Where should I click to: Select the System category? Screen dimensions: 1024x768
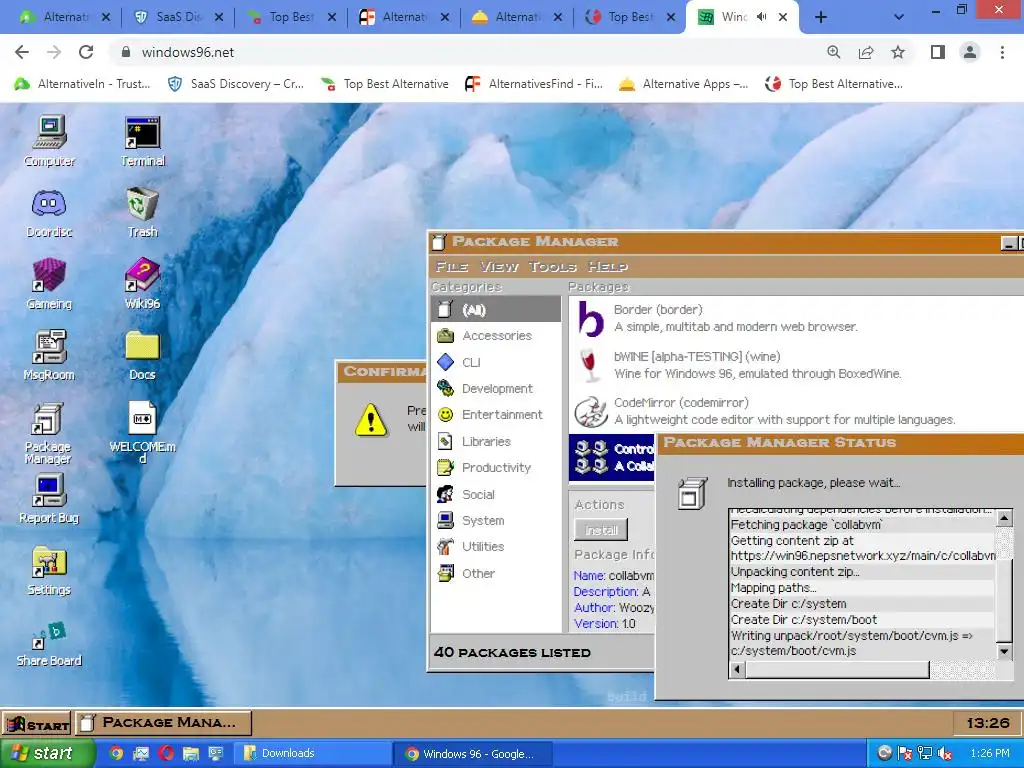(x=496, y=520)
